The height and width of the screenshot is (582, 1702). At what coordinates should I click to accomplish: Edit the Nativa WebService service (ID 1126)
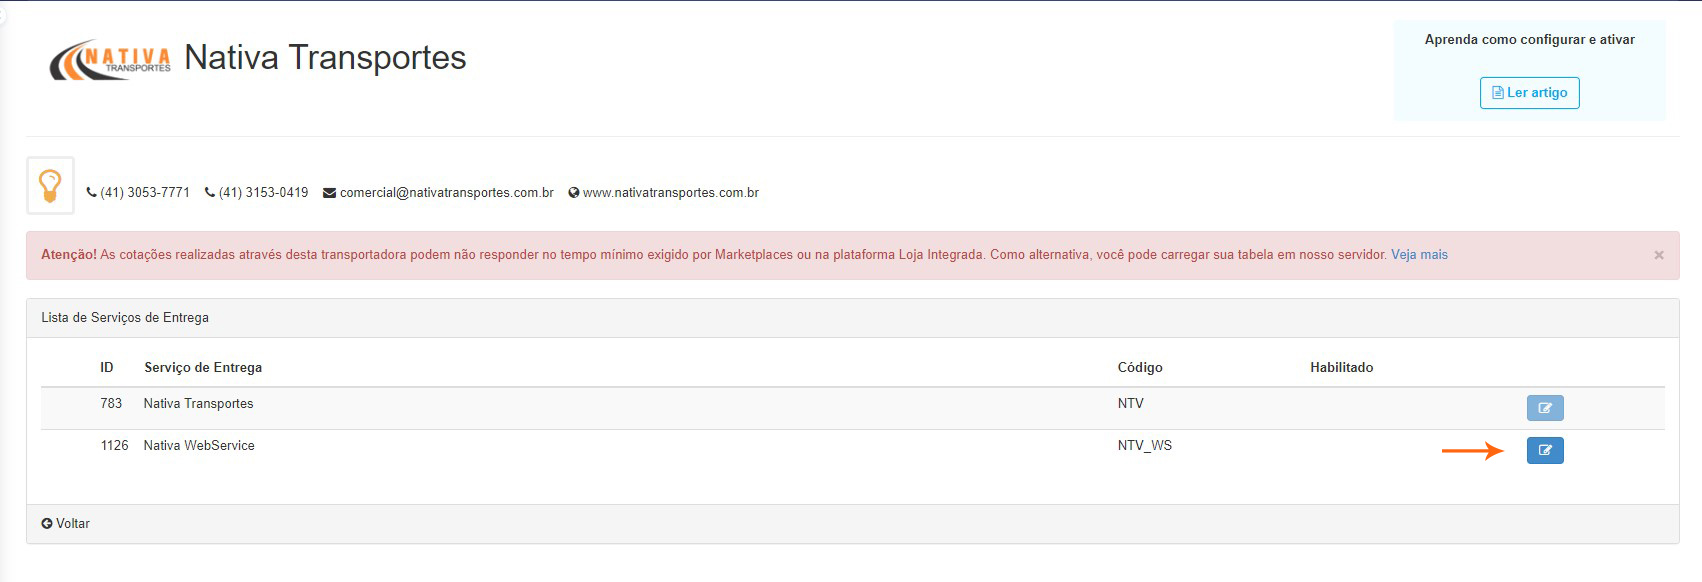(1544, 451)
